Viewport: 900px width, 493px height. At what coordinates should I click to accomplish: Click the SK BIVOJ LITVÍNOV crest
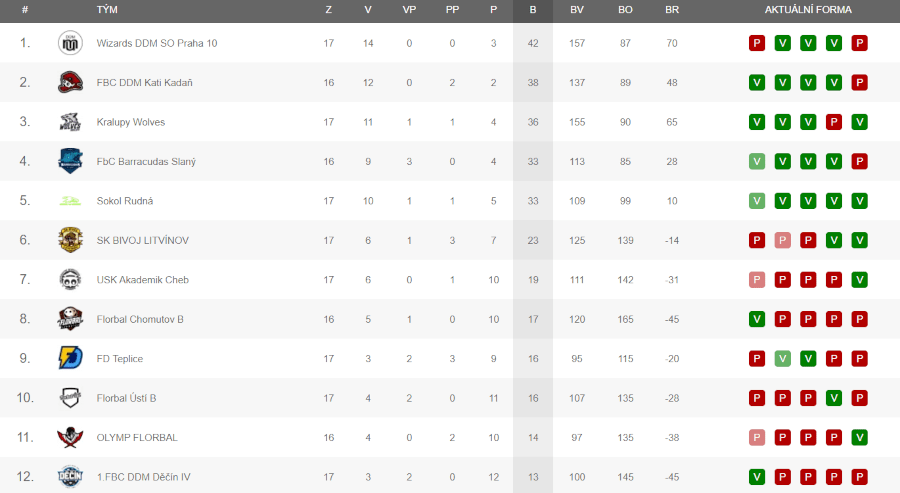coord(70,240)
